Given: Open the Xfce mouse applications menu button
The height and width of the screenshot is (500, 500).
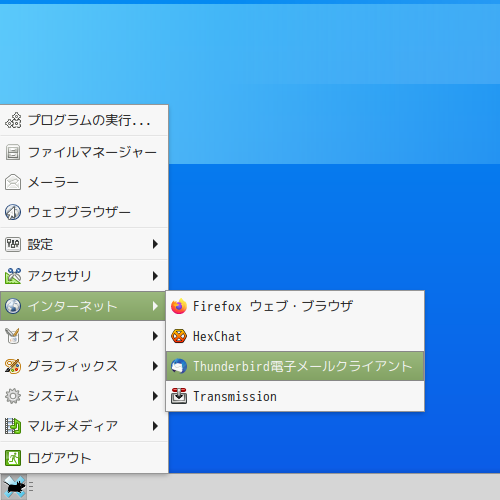Looking at the screenshot, I should (13, 487).
